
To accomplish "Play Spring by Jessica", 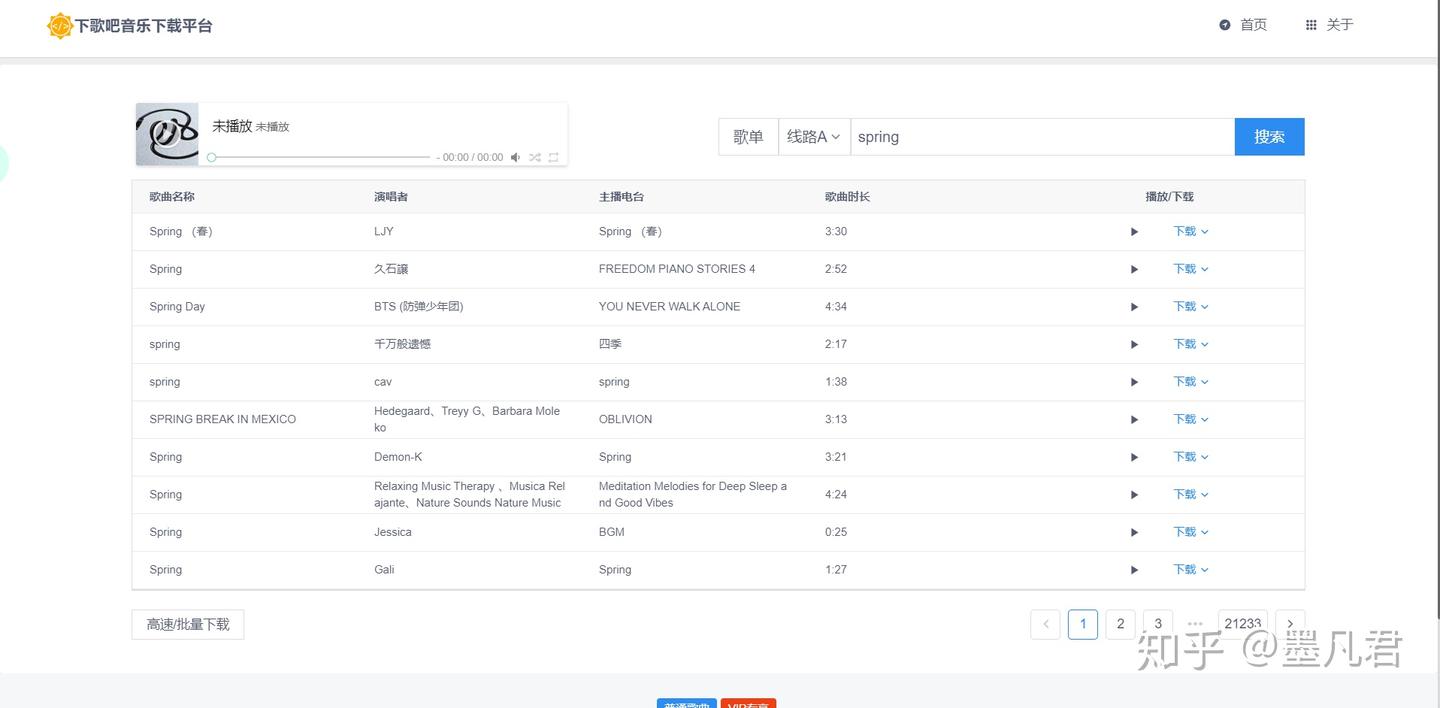I will coord(1134,532).
